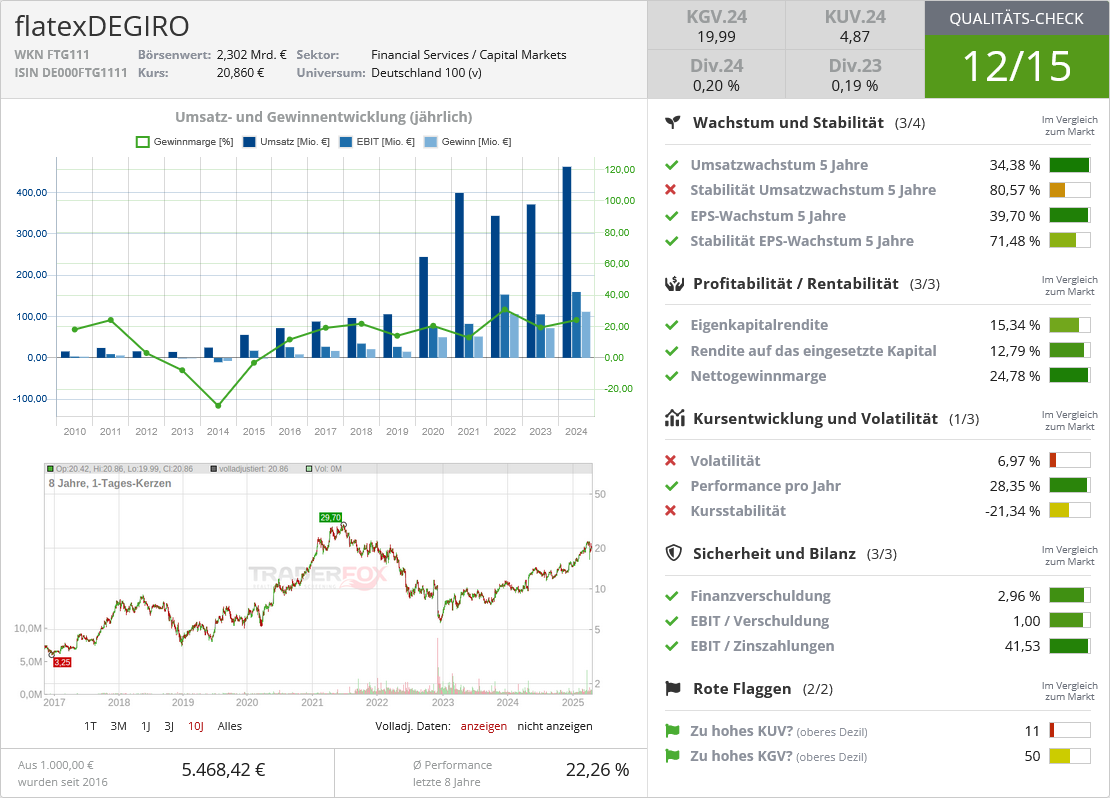Click the red 3,25 low marker on chart

[x=62, y=662]
